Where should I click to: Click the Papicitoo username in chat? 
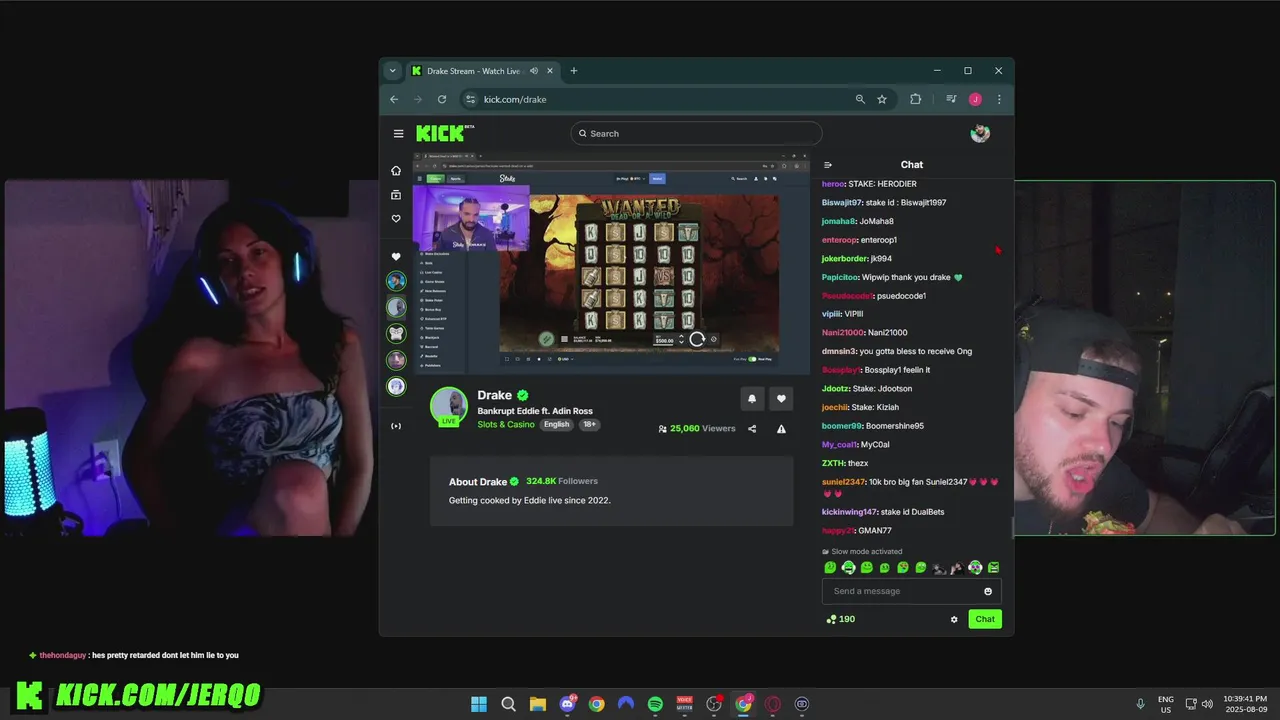[840, 277]
